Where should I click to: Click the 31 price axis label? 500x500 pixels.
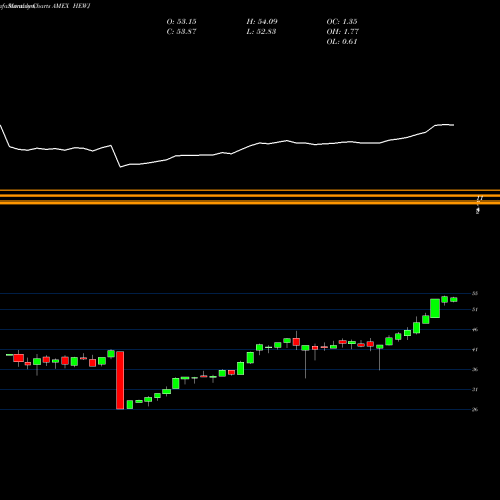[475, 389]
